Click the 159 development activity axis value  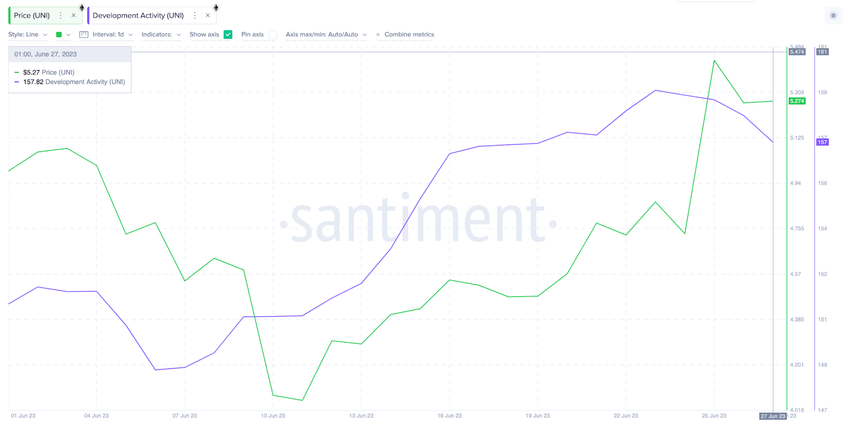pyautogui.click(x=822, y=93)
